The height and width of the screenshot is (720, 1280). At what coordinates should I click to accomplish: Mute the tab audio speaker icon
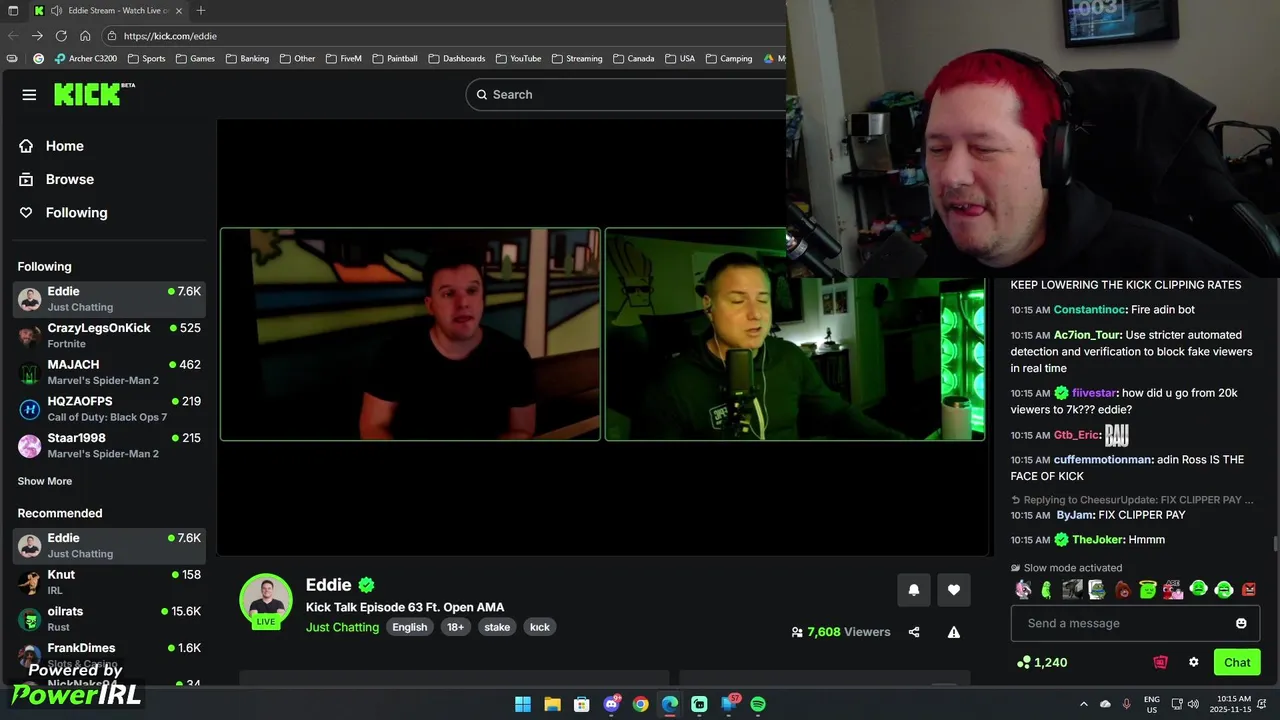57,11
